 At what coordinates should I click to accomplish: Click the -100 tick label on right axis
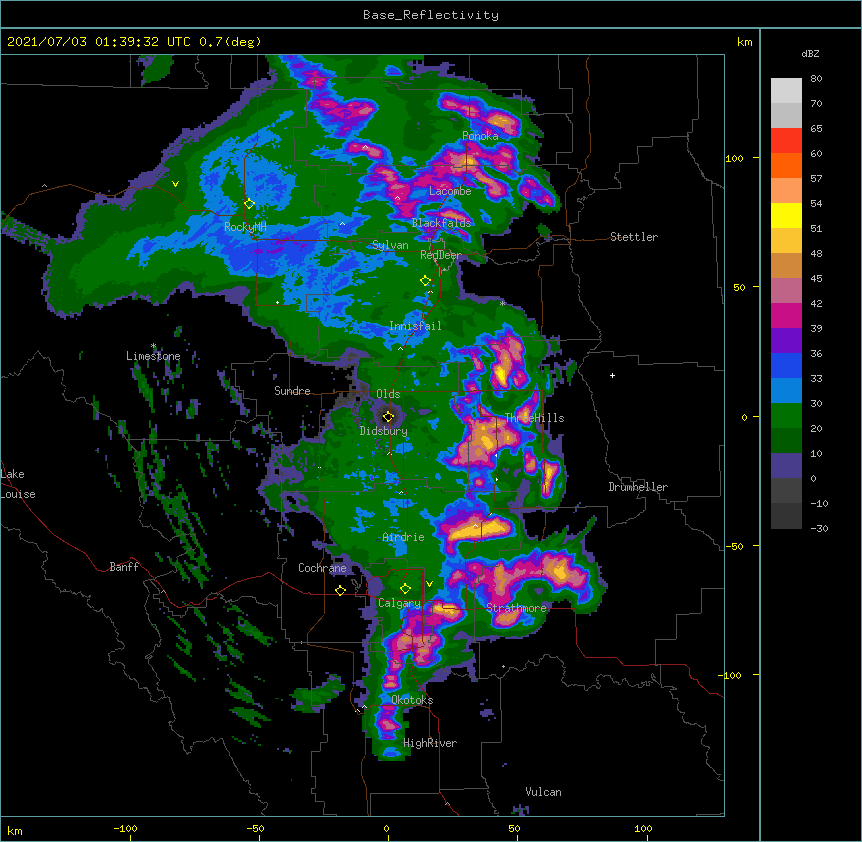(x=731, y=675)
